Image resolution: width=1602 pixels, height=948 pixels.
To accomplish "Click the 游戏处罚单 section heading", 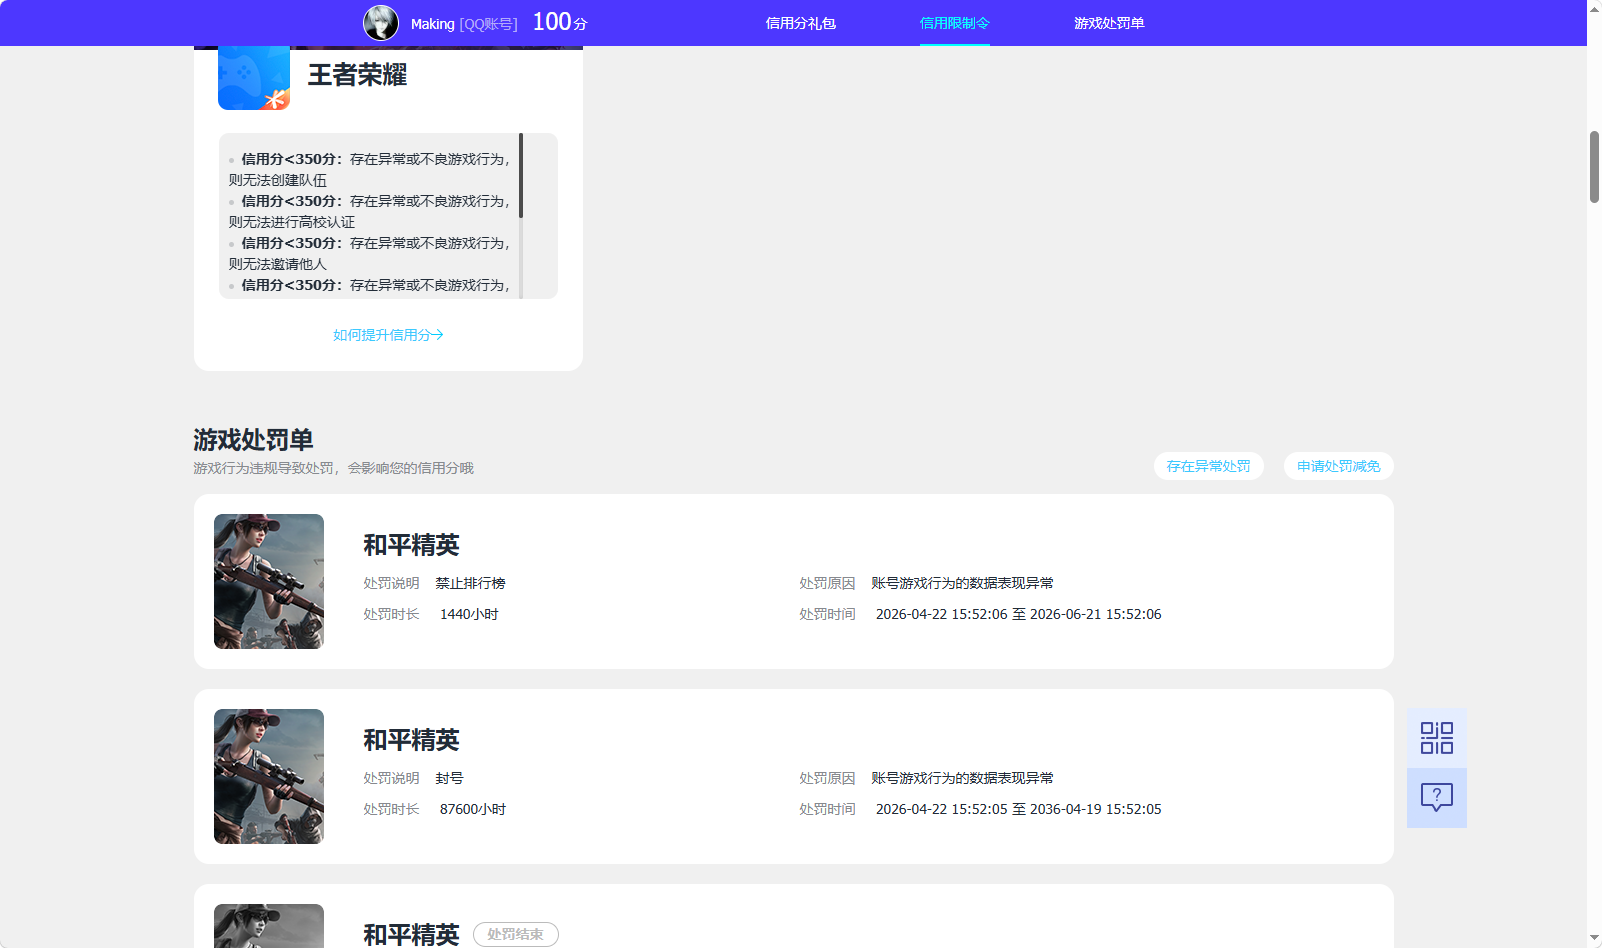I will pyautogui.click(x=253, y=440).
